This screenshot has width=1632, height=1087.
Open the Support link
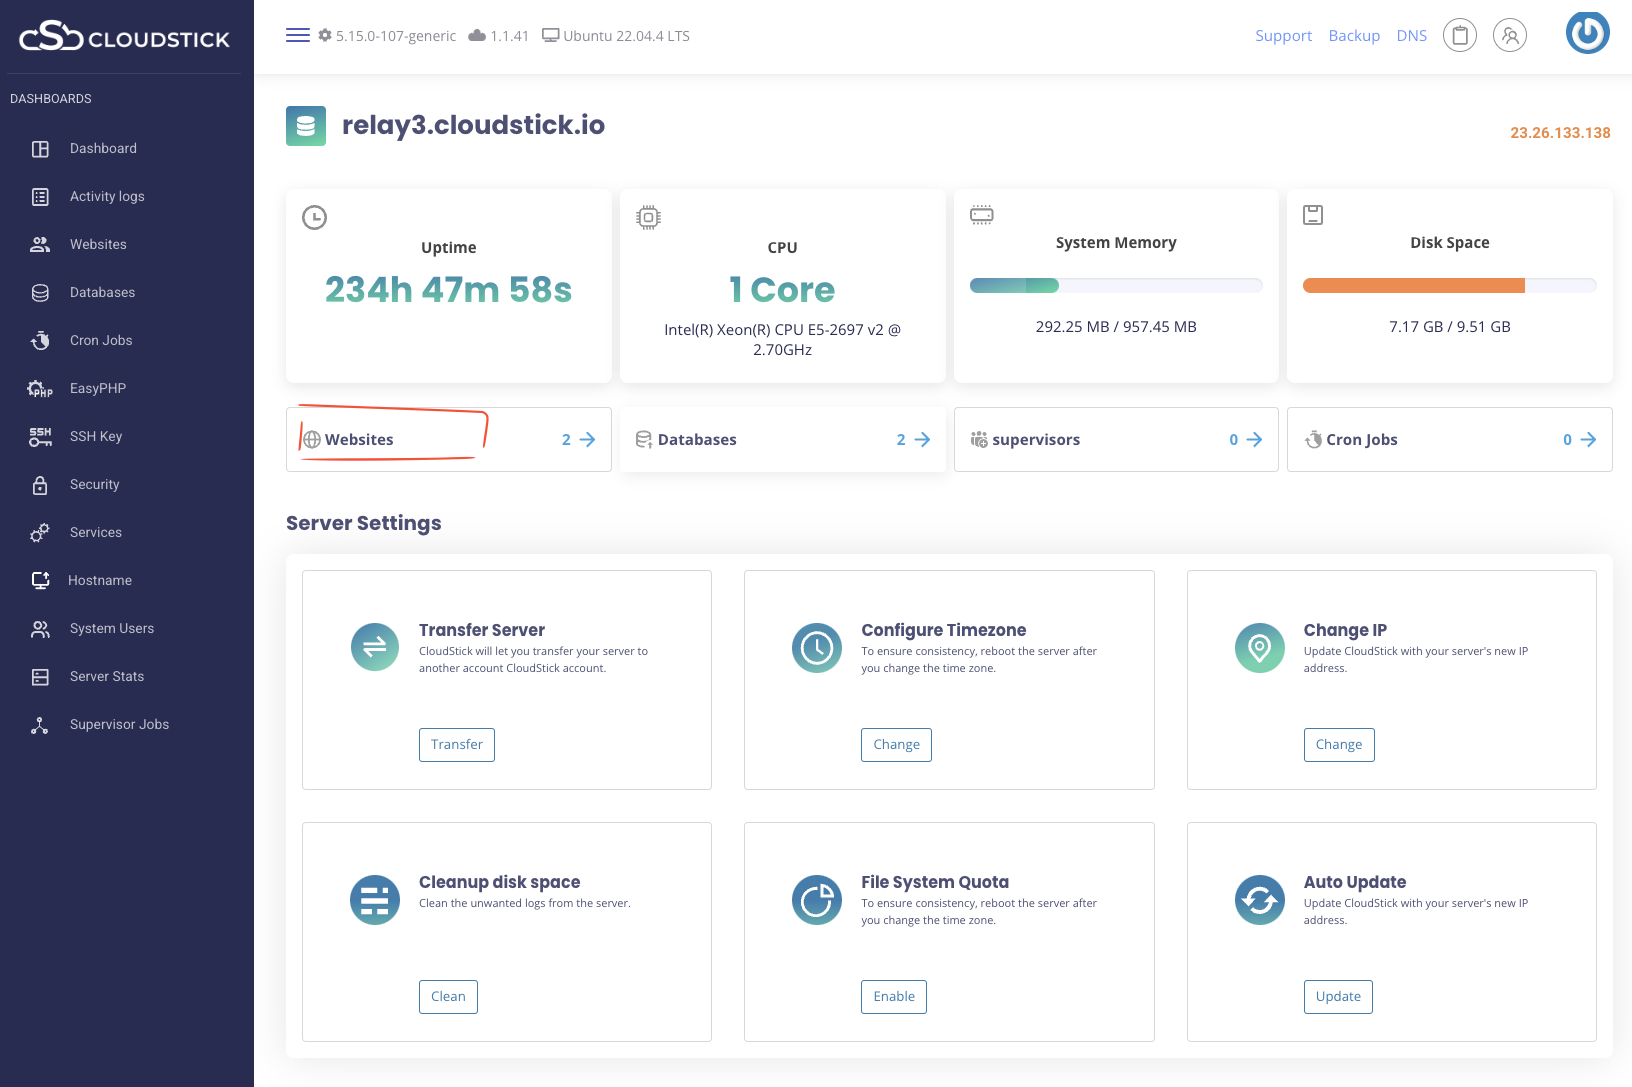coord(1283,35)
